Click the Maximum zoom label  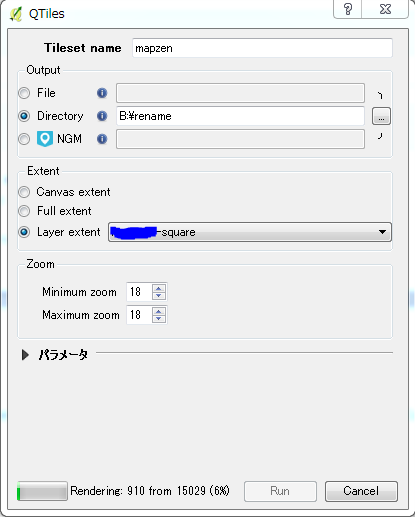point(81,315)
